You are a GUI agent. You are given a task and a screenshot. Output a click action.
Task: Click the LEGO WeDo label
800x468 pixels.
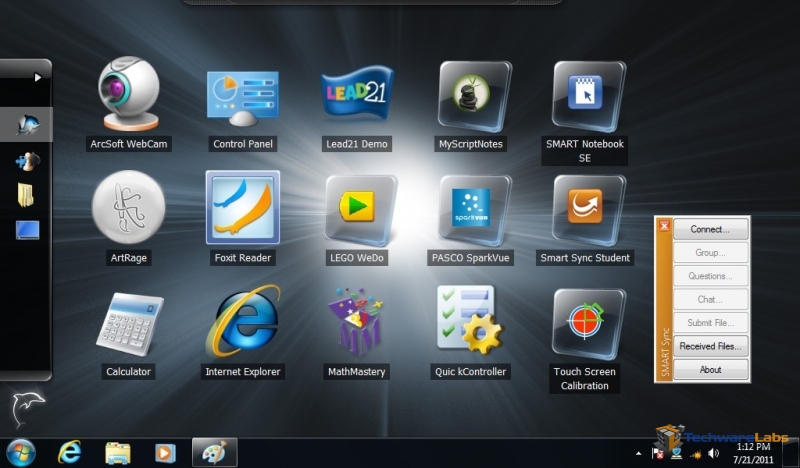click(357, 258)
